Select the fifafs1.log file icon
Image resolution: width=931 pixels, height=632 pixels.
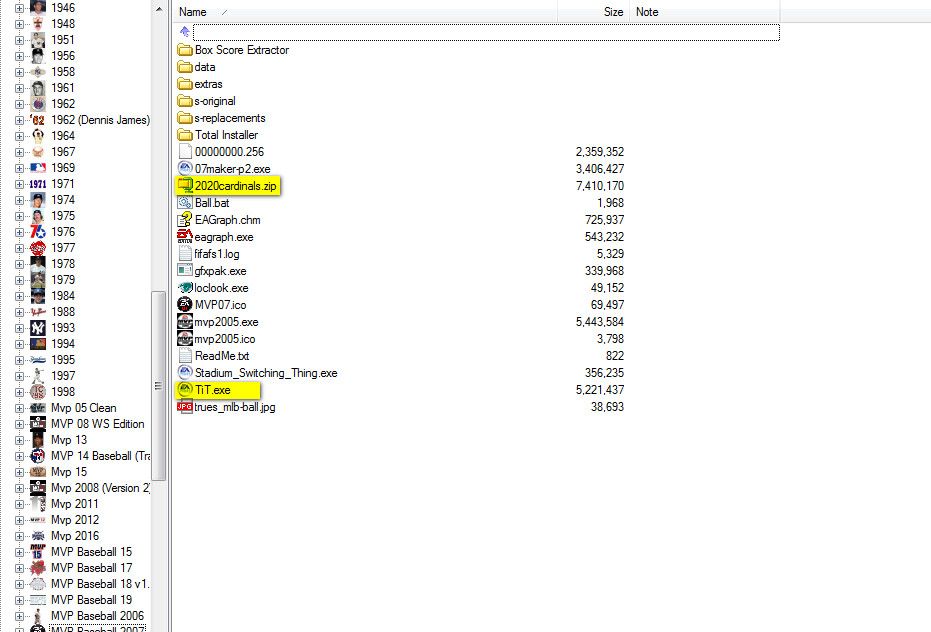(x=185, y=254)
